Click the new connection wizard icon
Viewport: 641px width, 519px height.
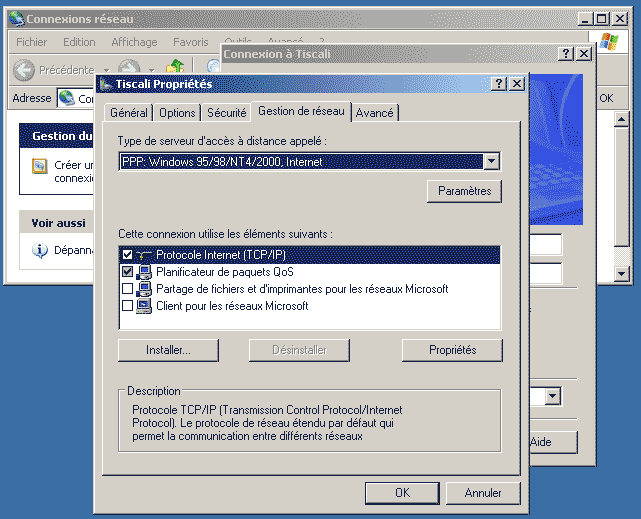click(40, 166)
